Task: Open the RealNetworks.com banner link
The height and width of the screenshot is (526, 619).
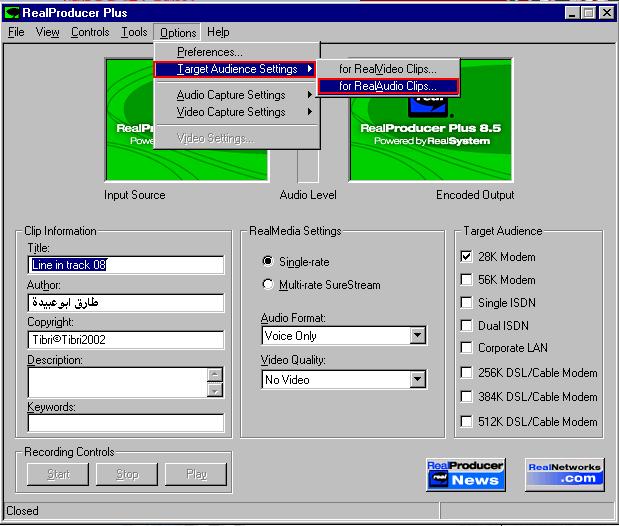Action: pyautogui.click(x=565, y=475)
